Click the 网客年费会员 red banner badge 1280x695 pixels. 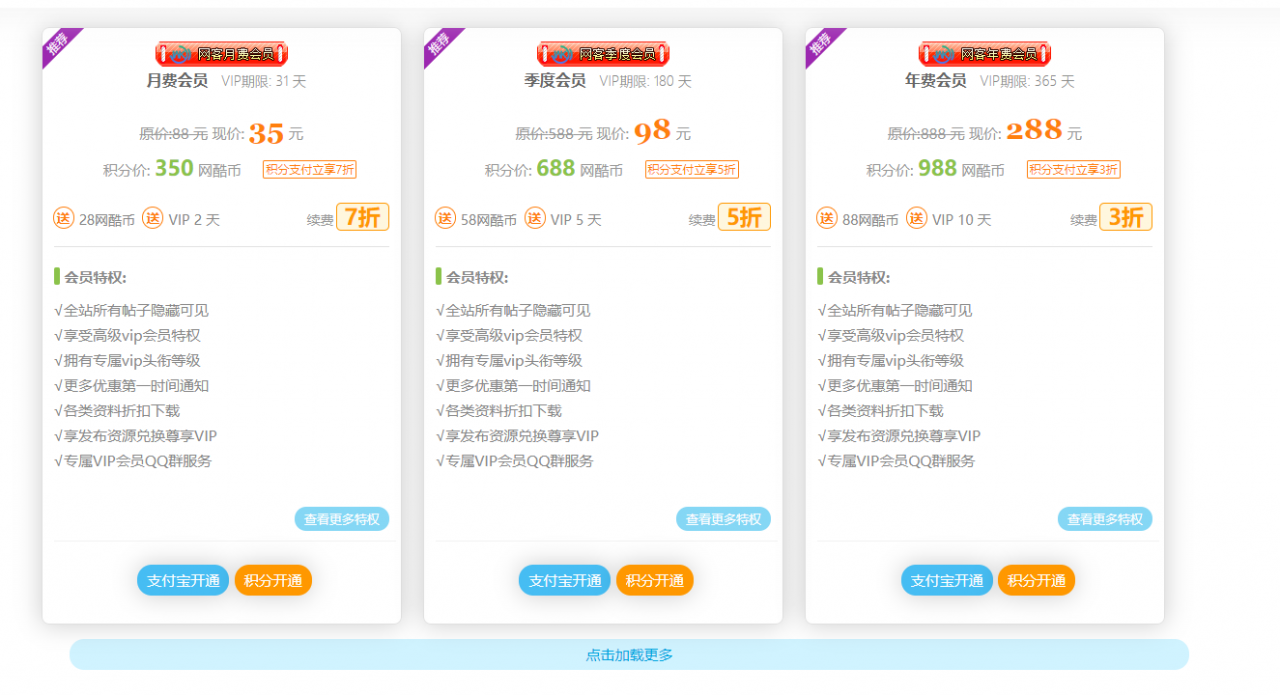[x=985, y=54]
